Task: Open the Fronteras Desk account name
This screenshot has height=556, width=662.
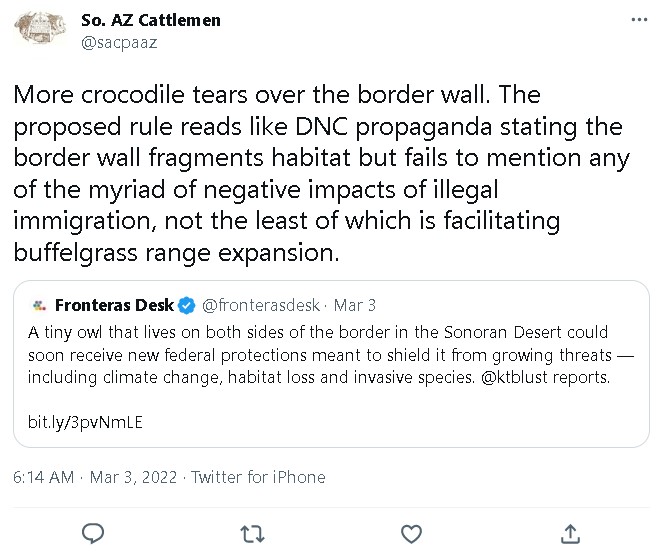Action: click(114, 305)
